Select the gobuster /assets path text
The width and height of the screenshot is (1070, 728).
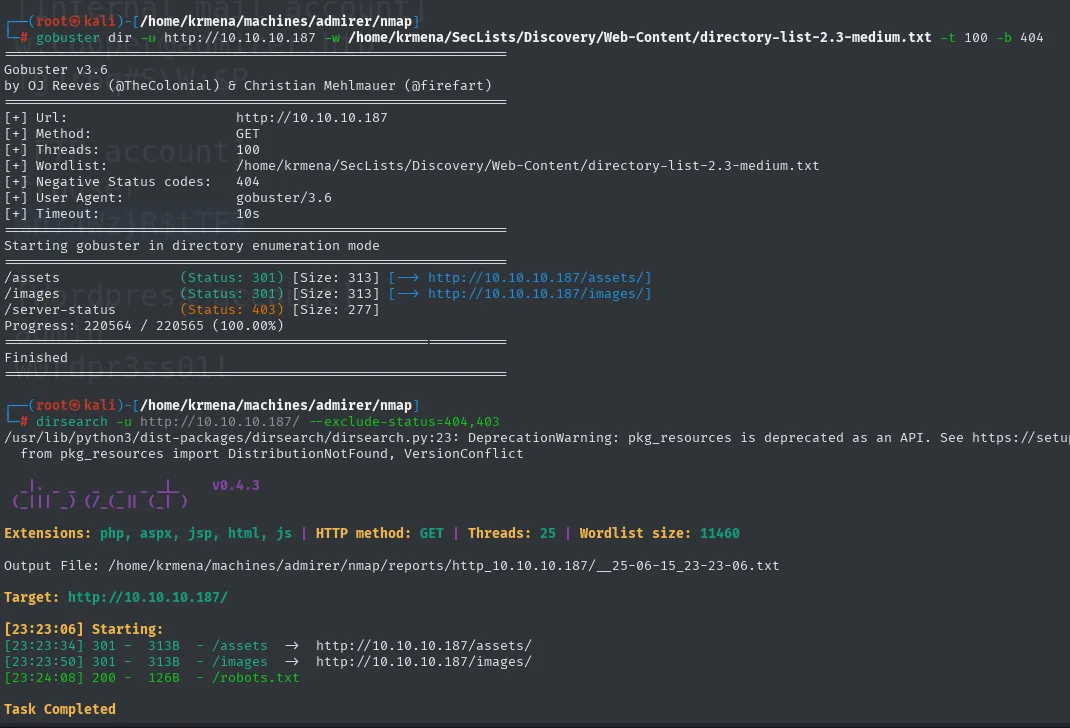(32, 278)
